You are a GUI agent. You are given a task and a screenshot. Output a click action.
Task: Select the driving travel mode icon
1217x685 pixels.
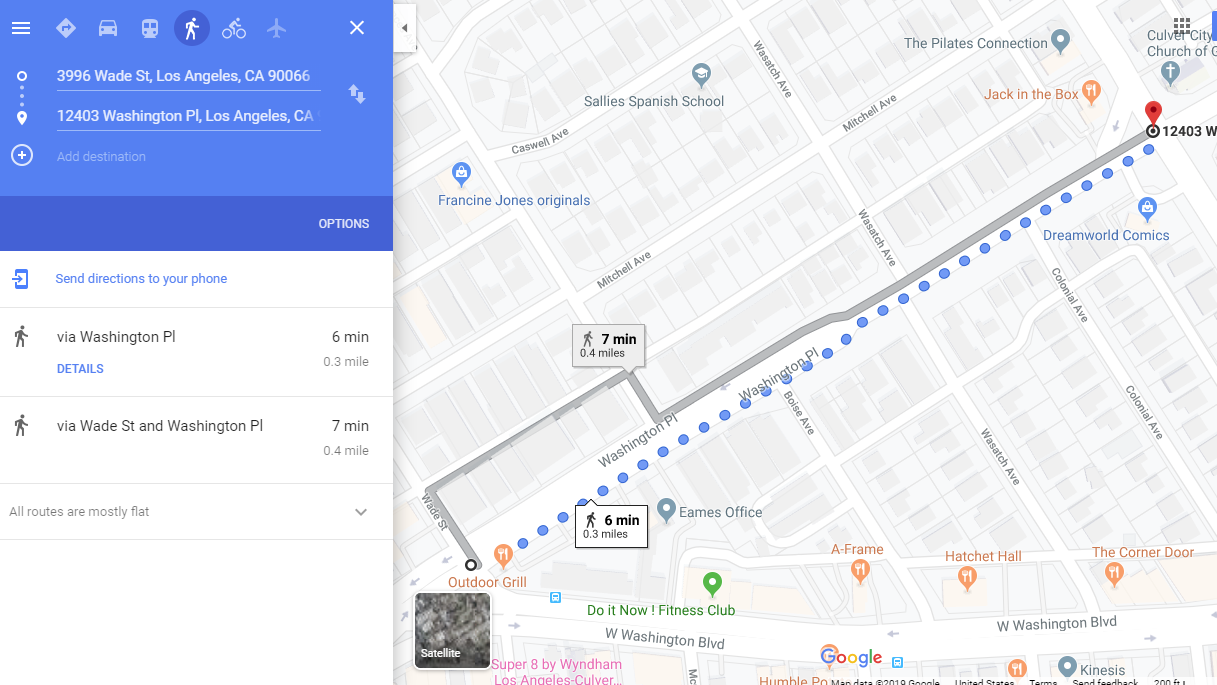click(x=108, y=28)
